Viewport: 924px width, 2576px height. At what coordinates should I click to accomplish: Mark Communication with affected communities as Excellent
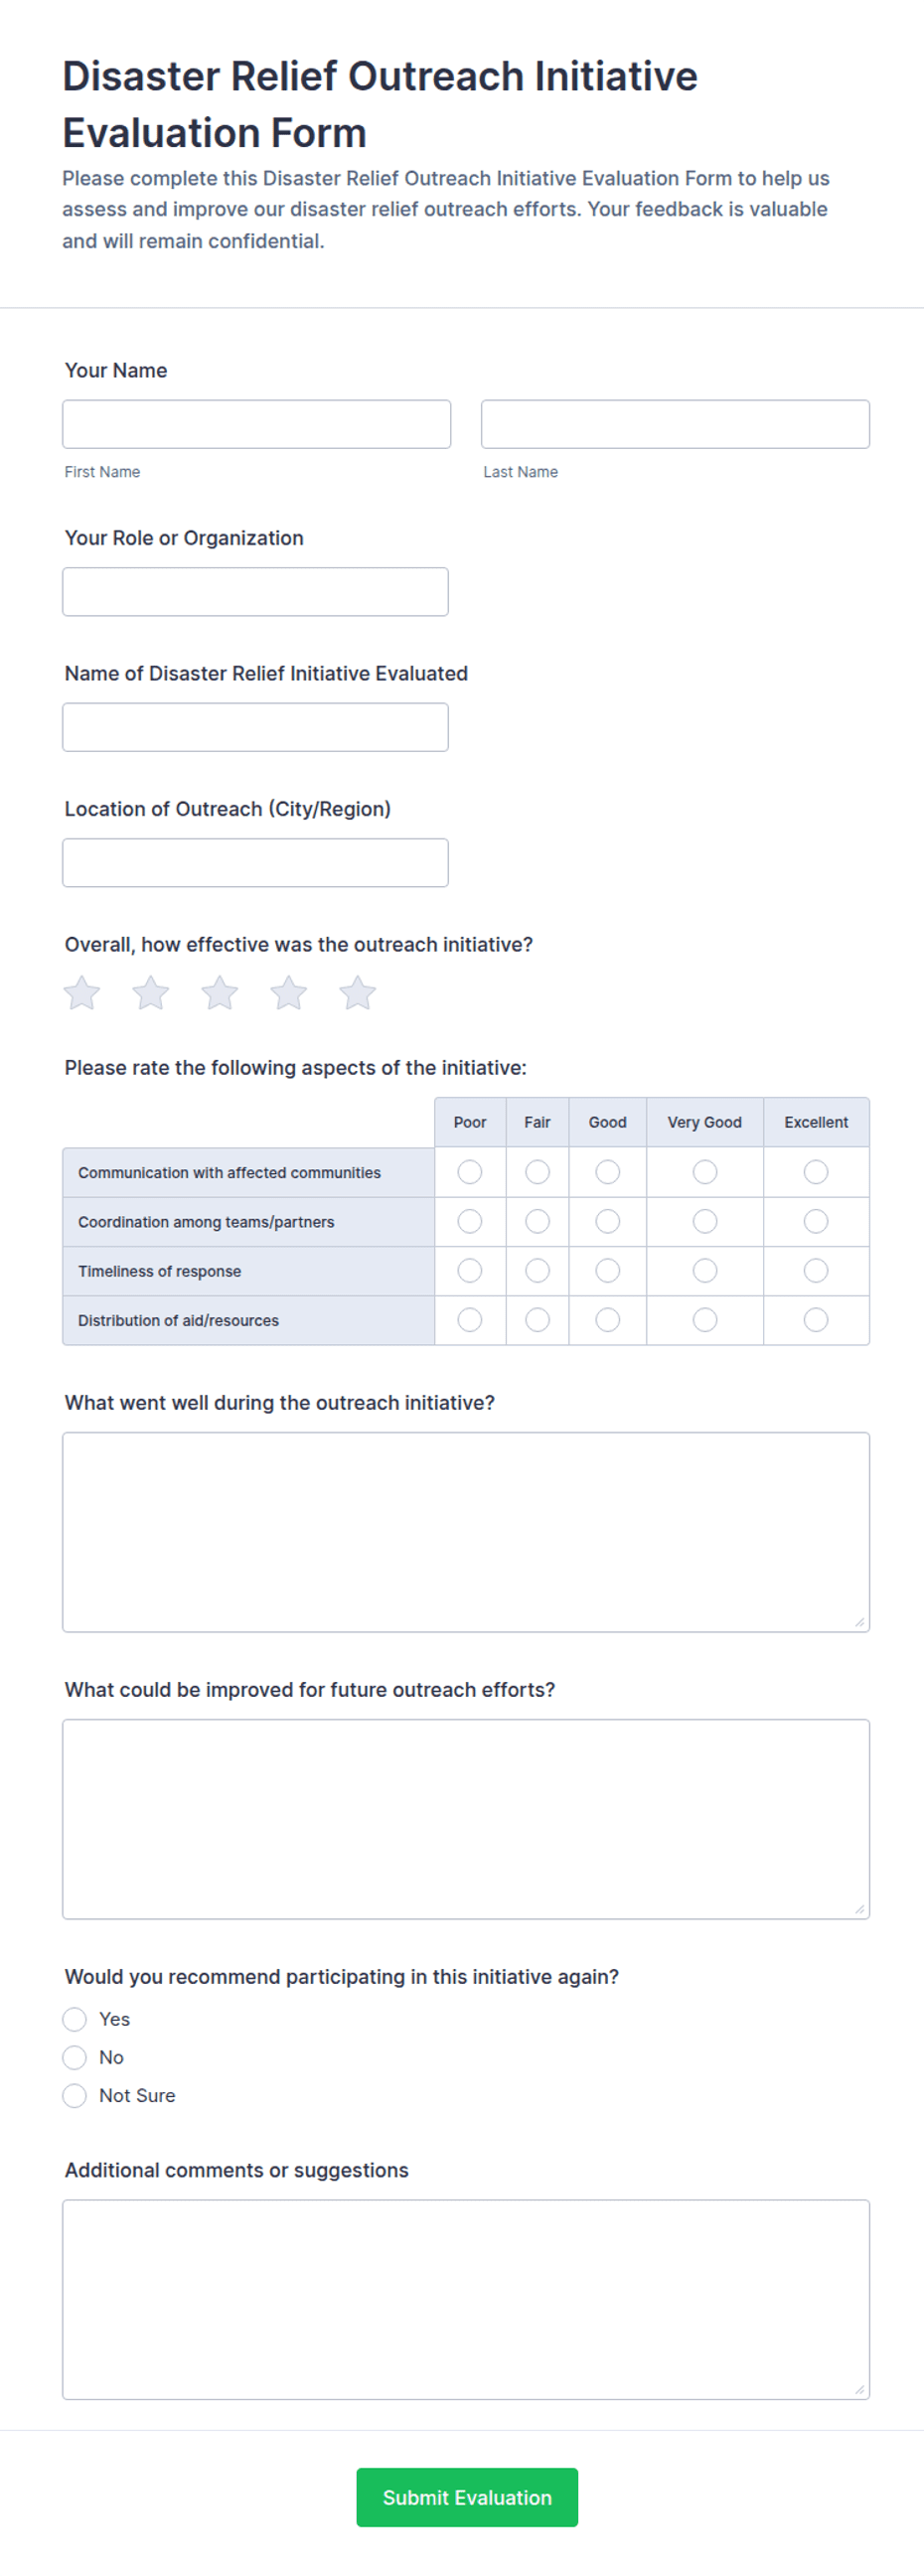click(816, 1172)
